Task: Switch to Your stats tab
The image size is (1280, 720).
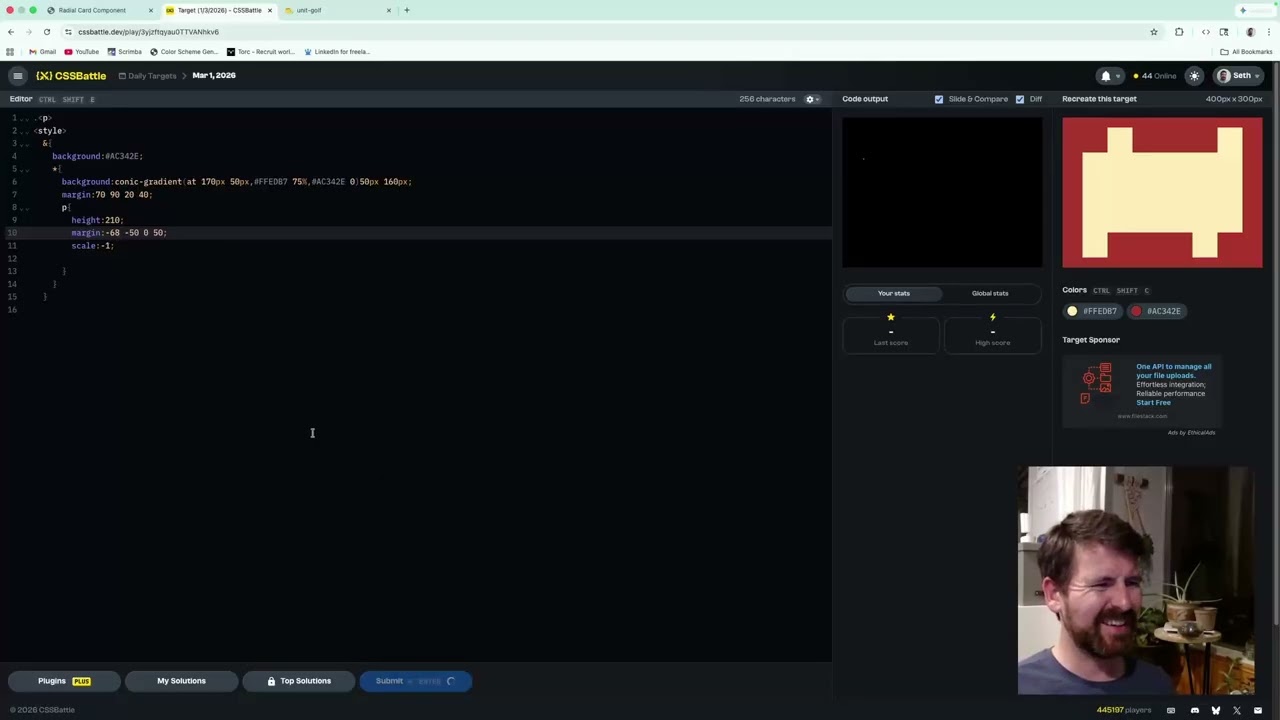Action: click(x=893, y=293)
